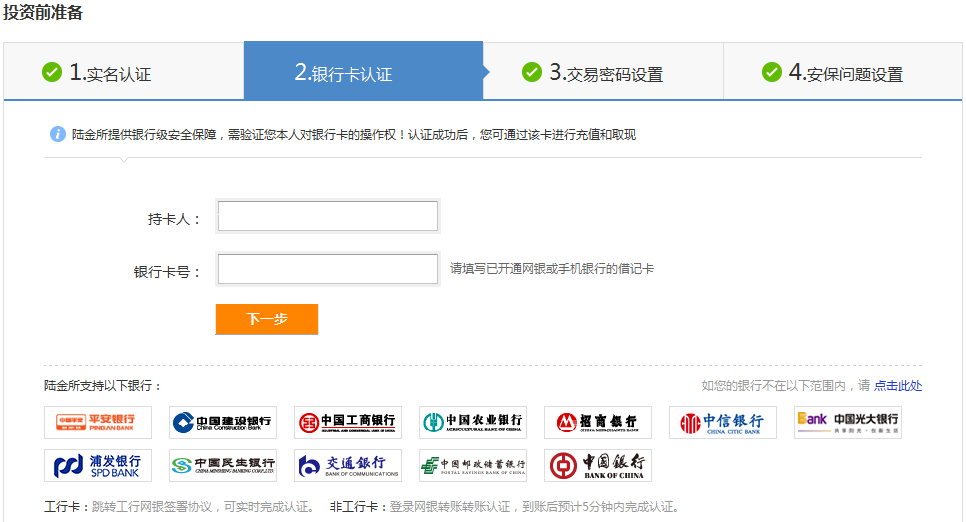The width and height of the screenshot is (966, 522).
Task: Select the Ping An Bank logo
Action: coord(98,422)
